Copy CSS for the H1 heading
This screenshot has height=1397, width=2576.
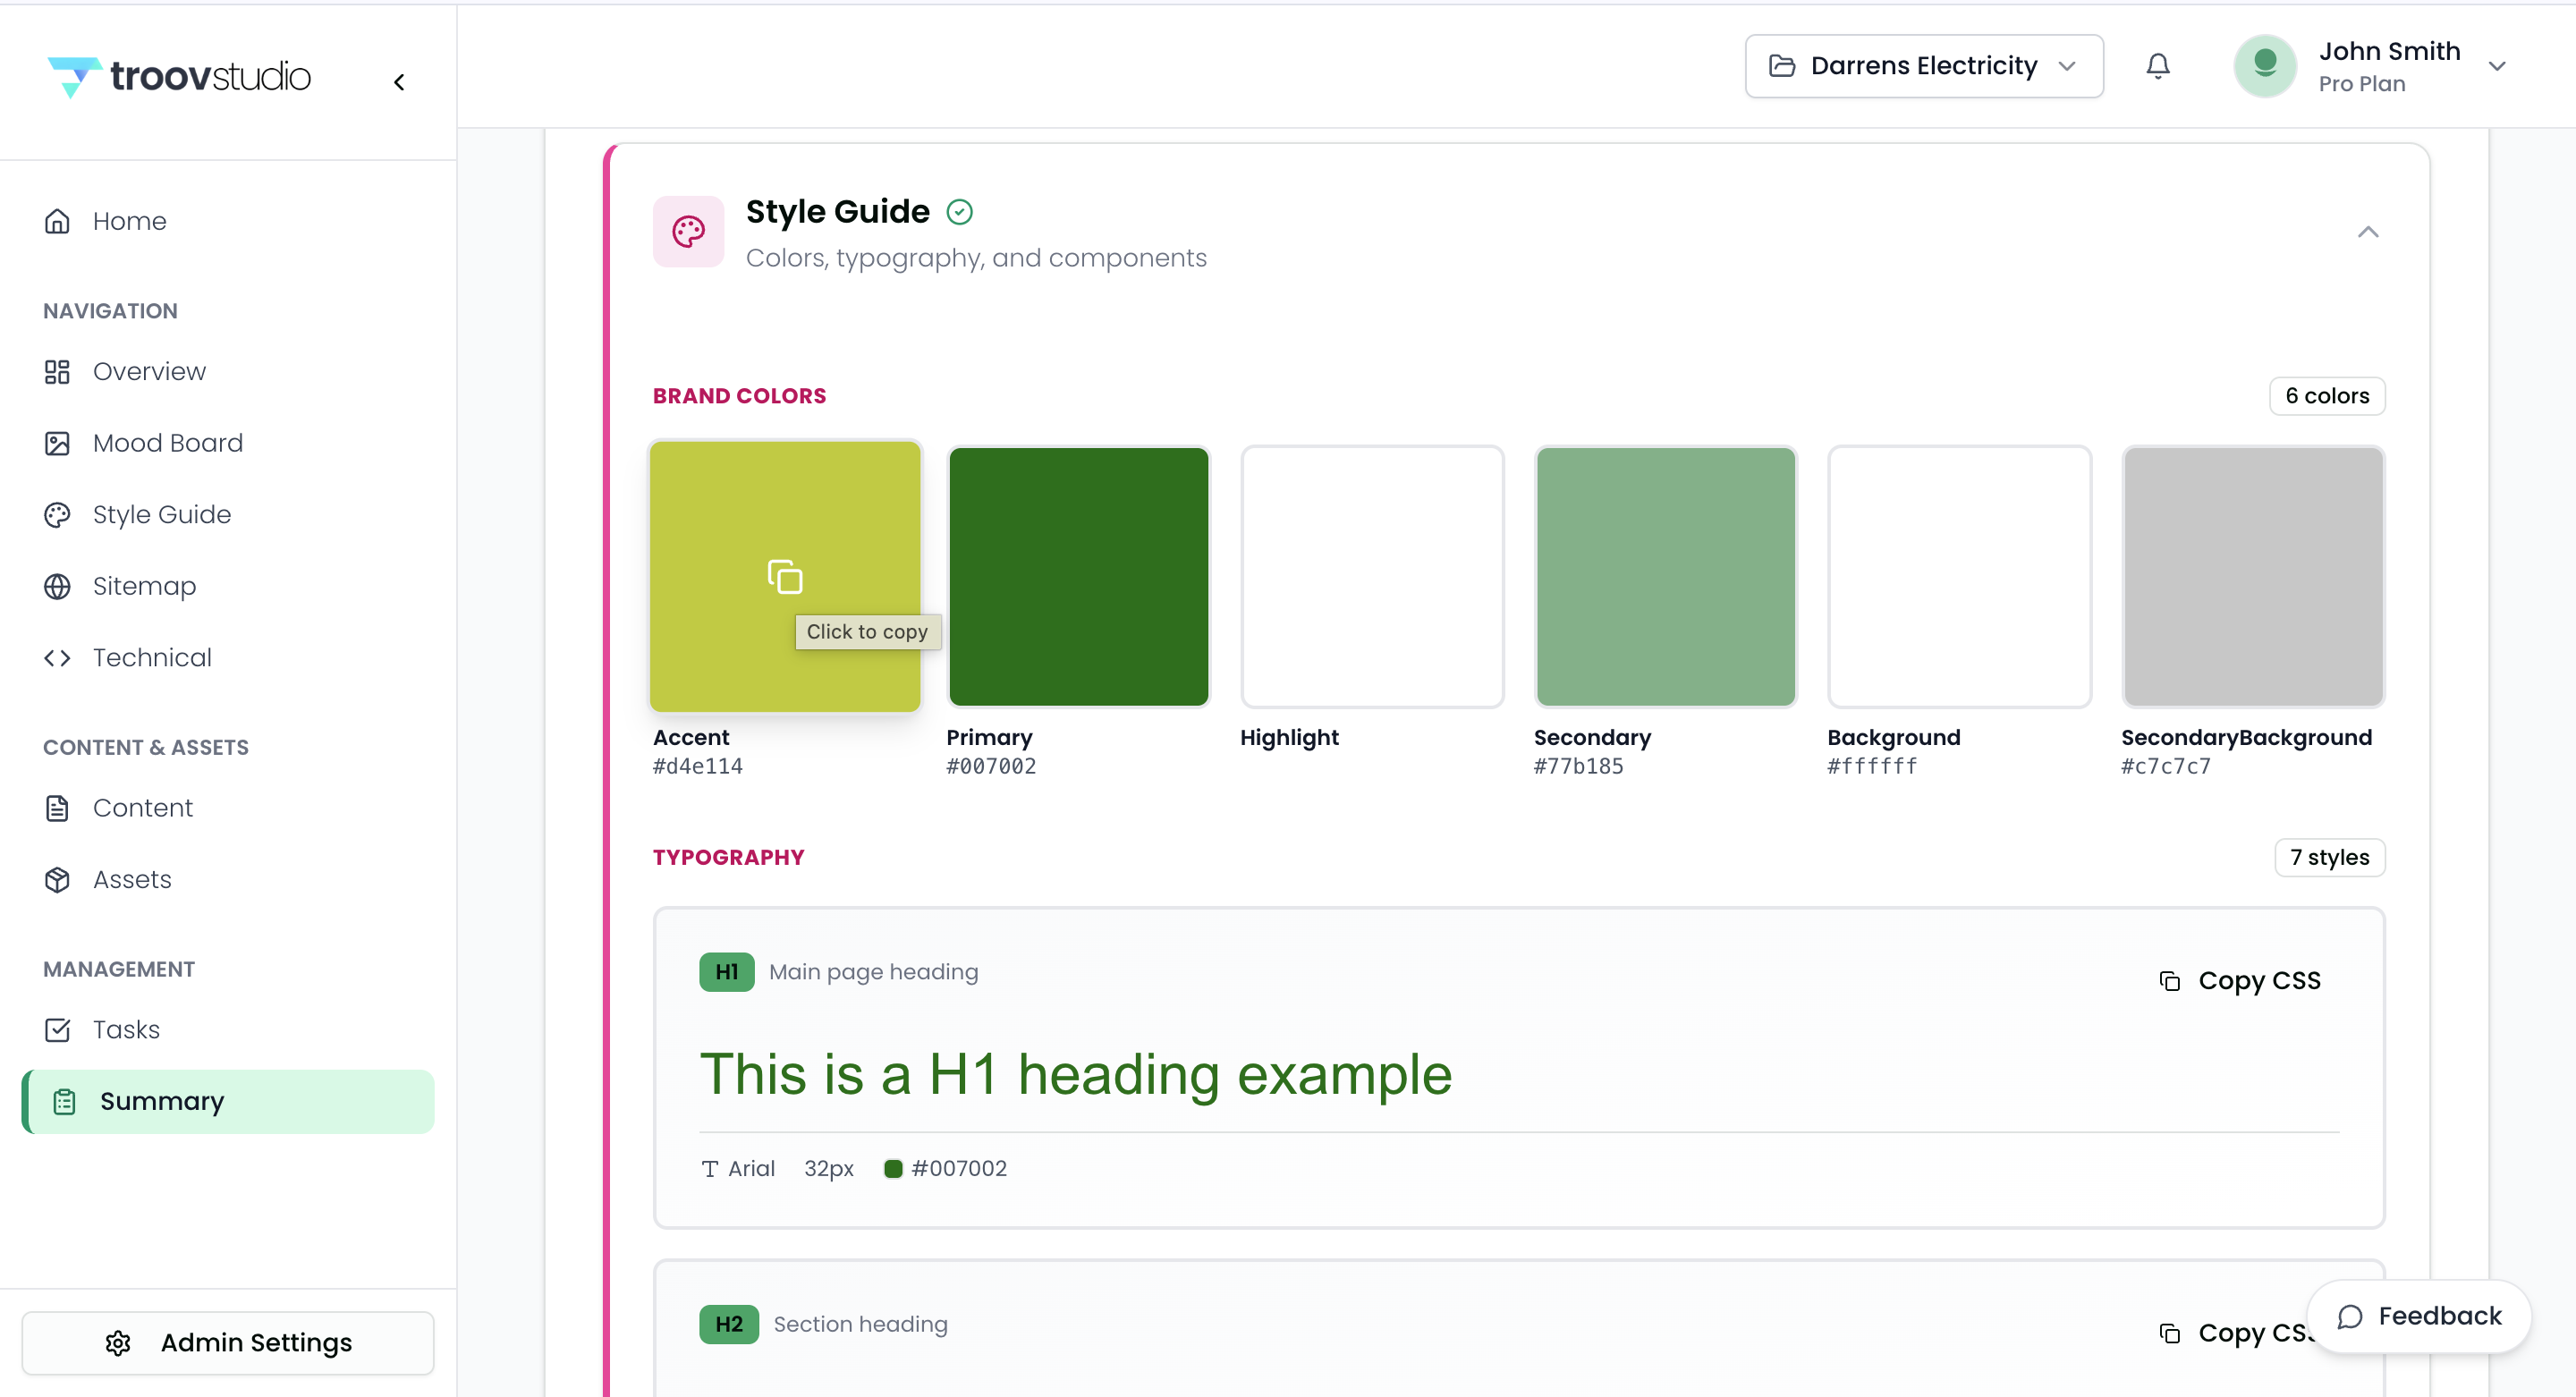(2240, 981)
